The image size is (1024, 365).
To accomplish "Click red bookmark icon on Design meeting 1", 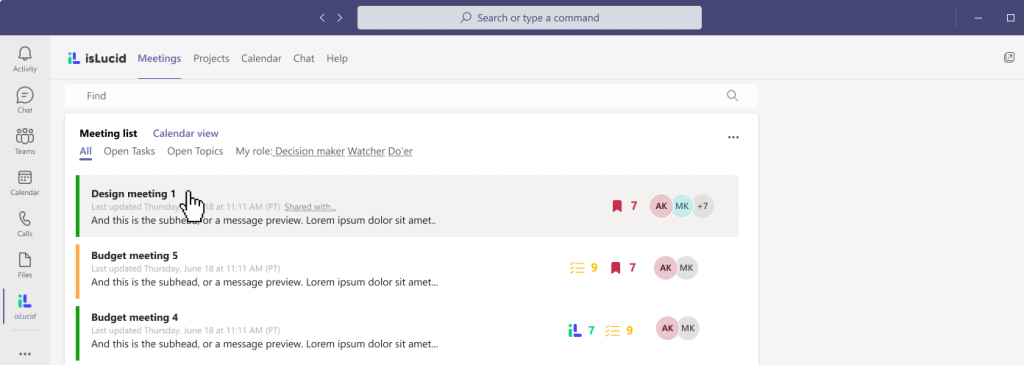I will pos(616,206).
